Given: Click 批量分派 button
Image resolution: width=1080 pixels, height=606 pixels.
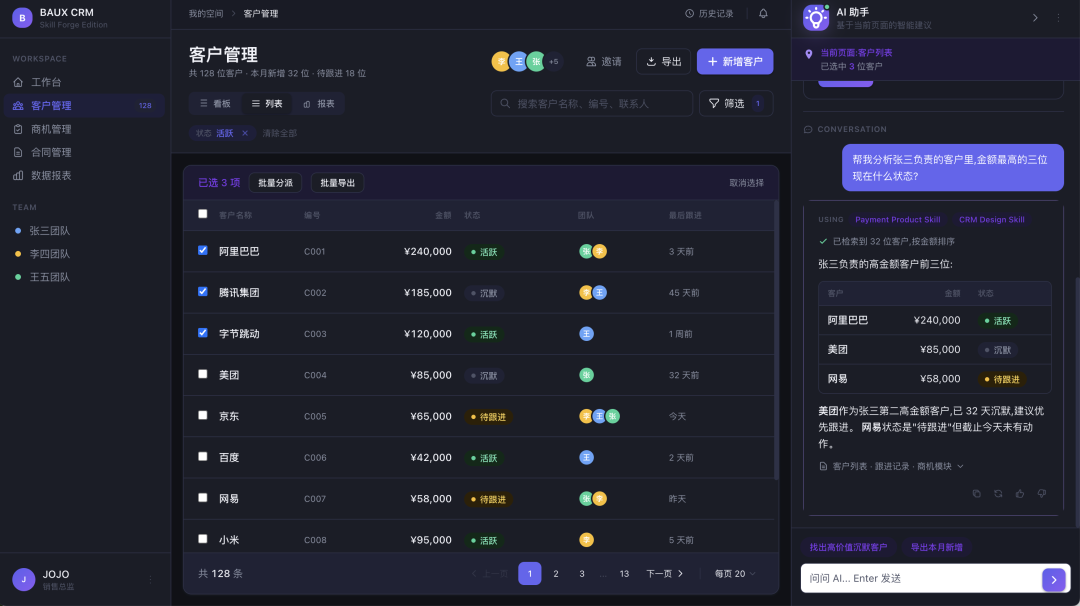Looking at the screenshot, I should pyautogui.click(x=275, y=182).
